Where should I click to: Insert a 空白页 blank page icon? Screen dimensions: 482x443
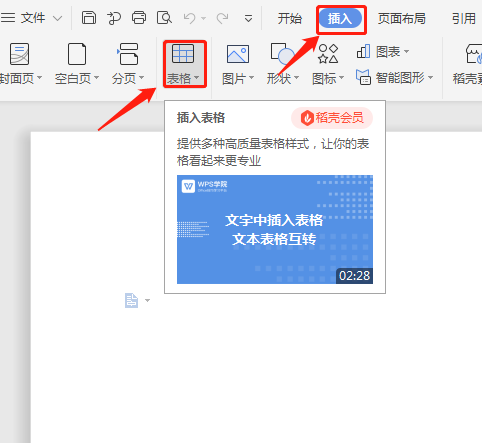pos(77,54)
